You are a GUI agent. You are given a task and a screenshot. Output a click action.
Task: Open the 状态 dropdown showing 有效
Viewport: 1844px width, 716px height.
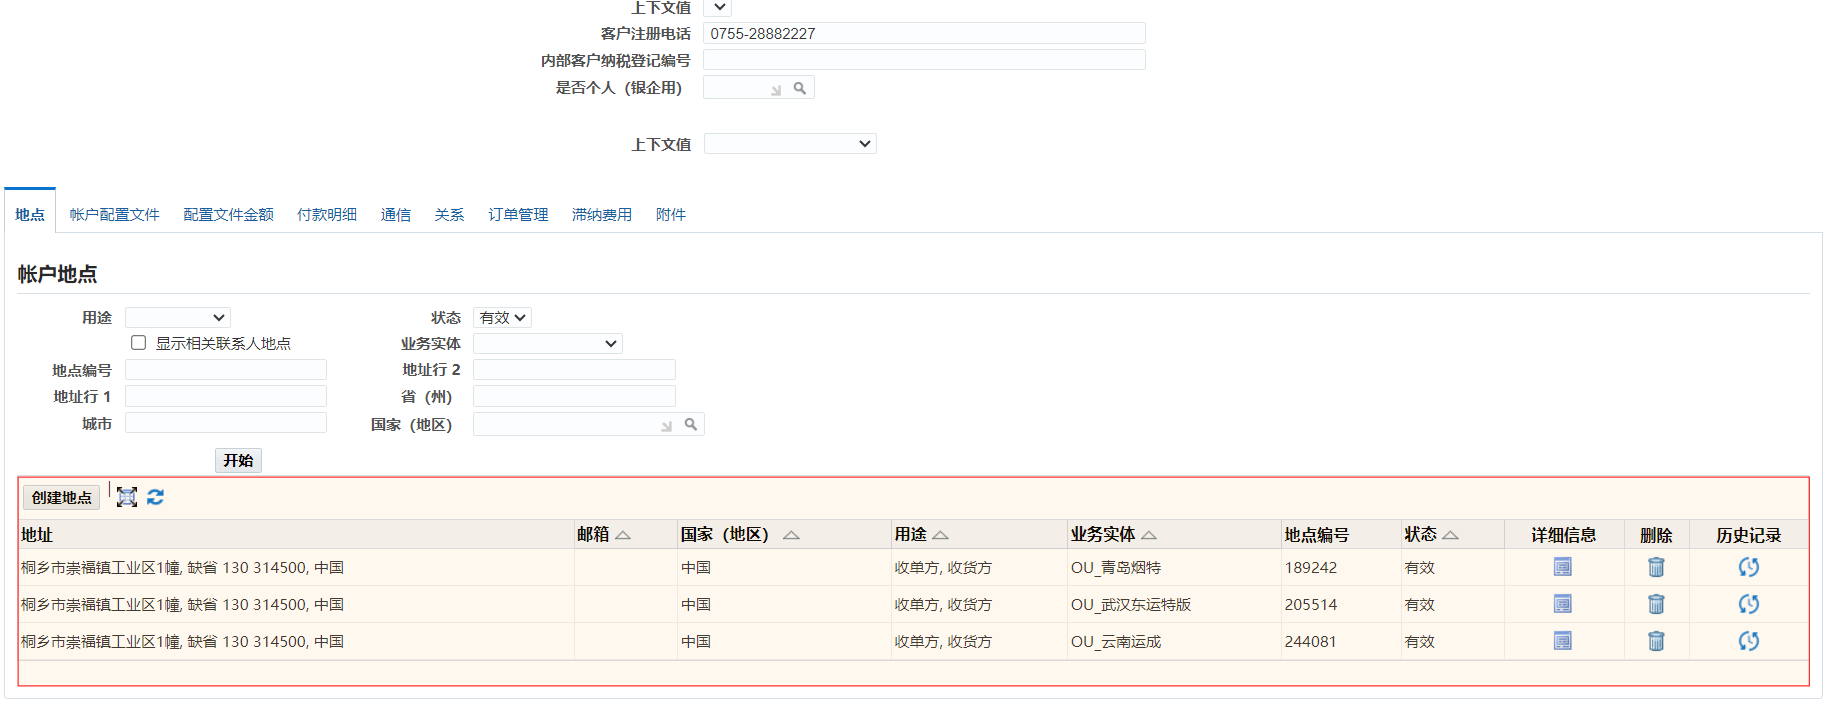[x=502, y=318]
